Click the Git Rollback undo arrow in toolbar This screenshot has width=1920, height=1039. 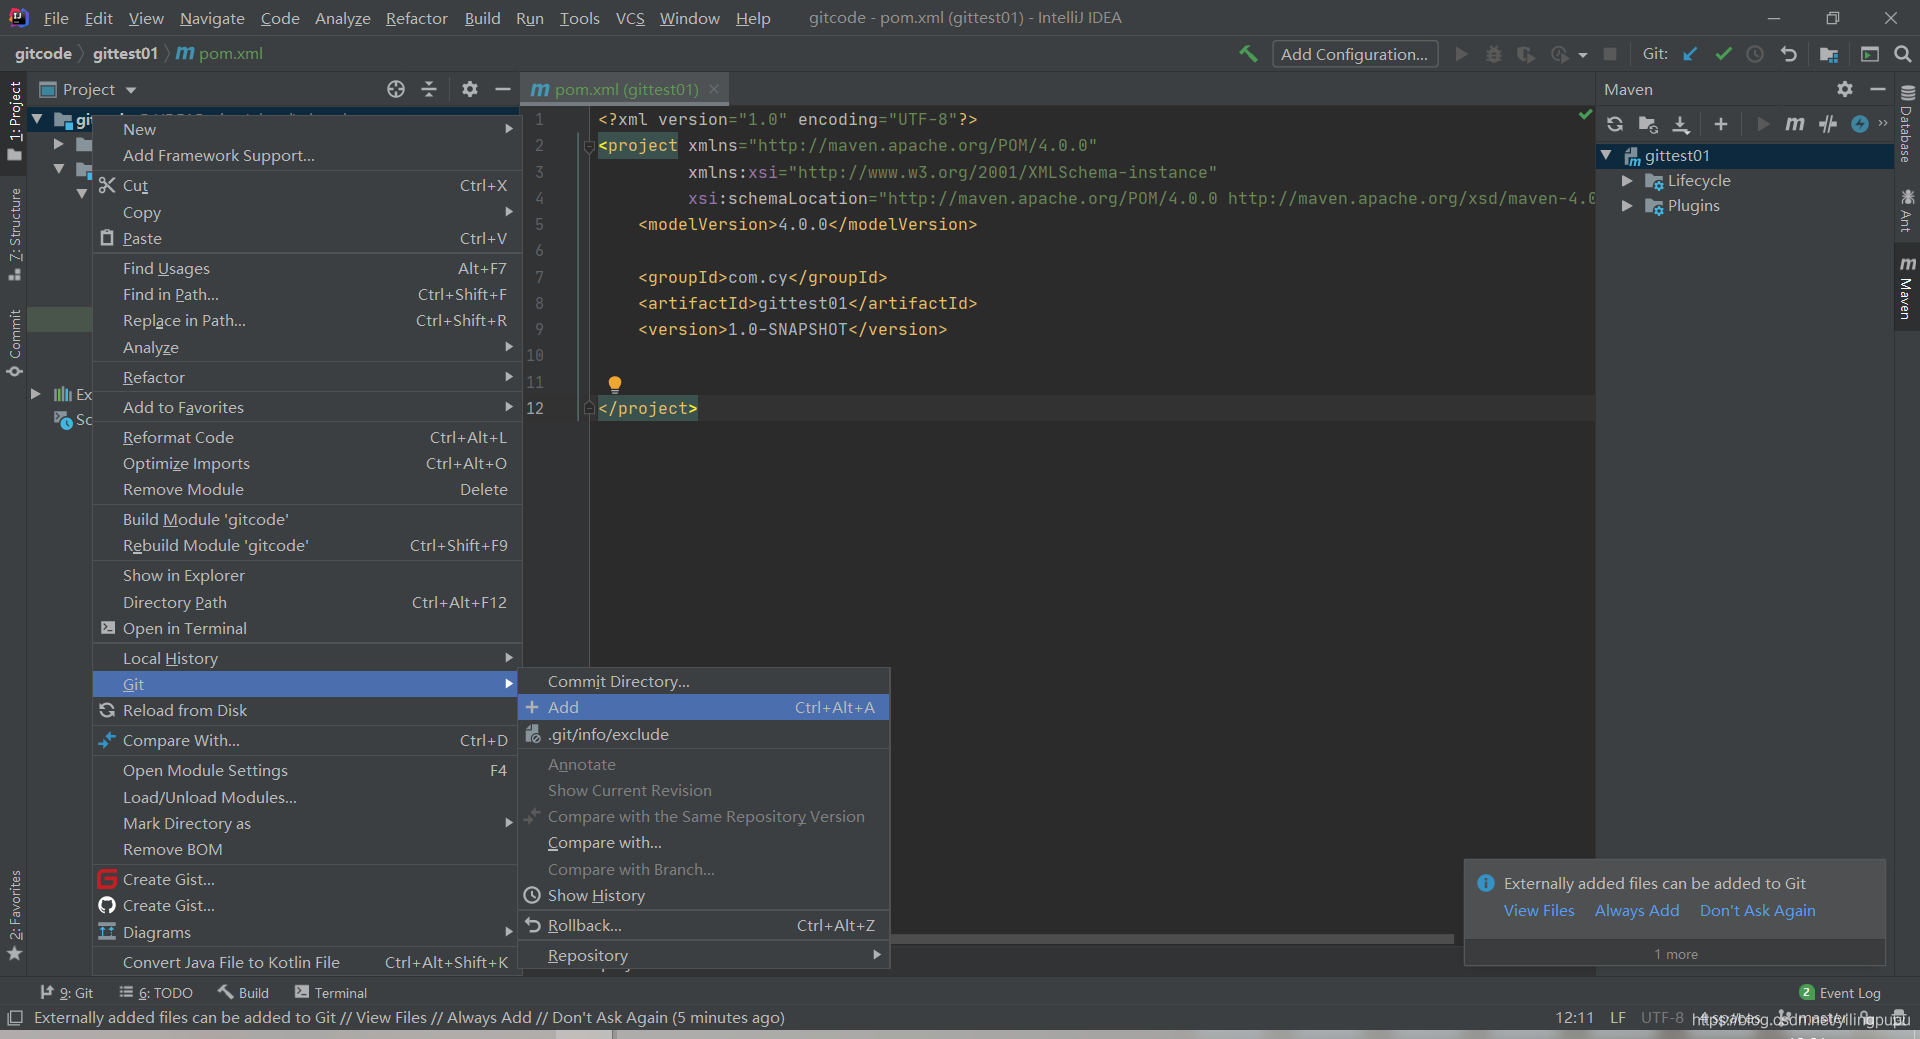[x=1789, y=54]
